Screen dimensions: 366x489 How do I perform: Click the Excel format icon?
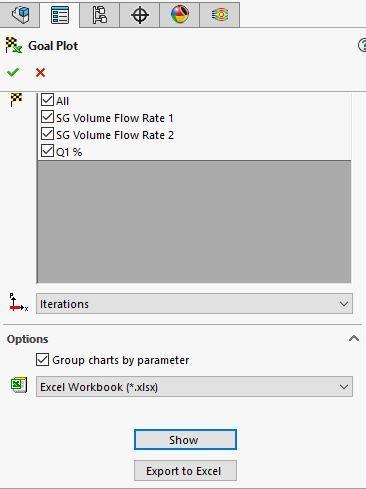pyautogui.click(x=19, y=385)
